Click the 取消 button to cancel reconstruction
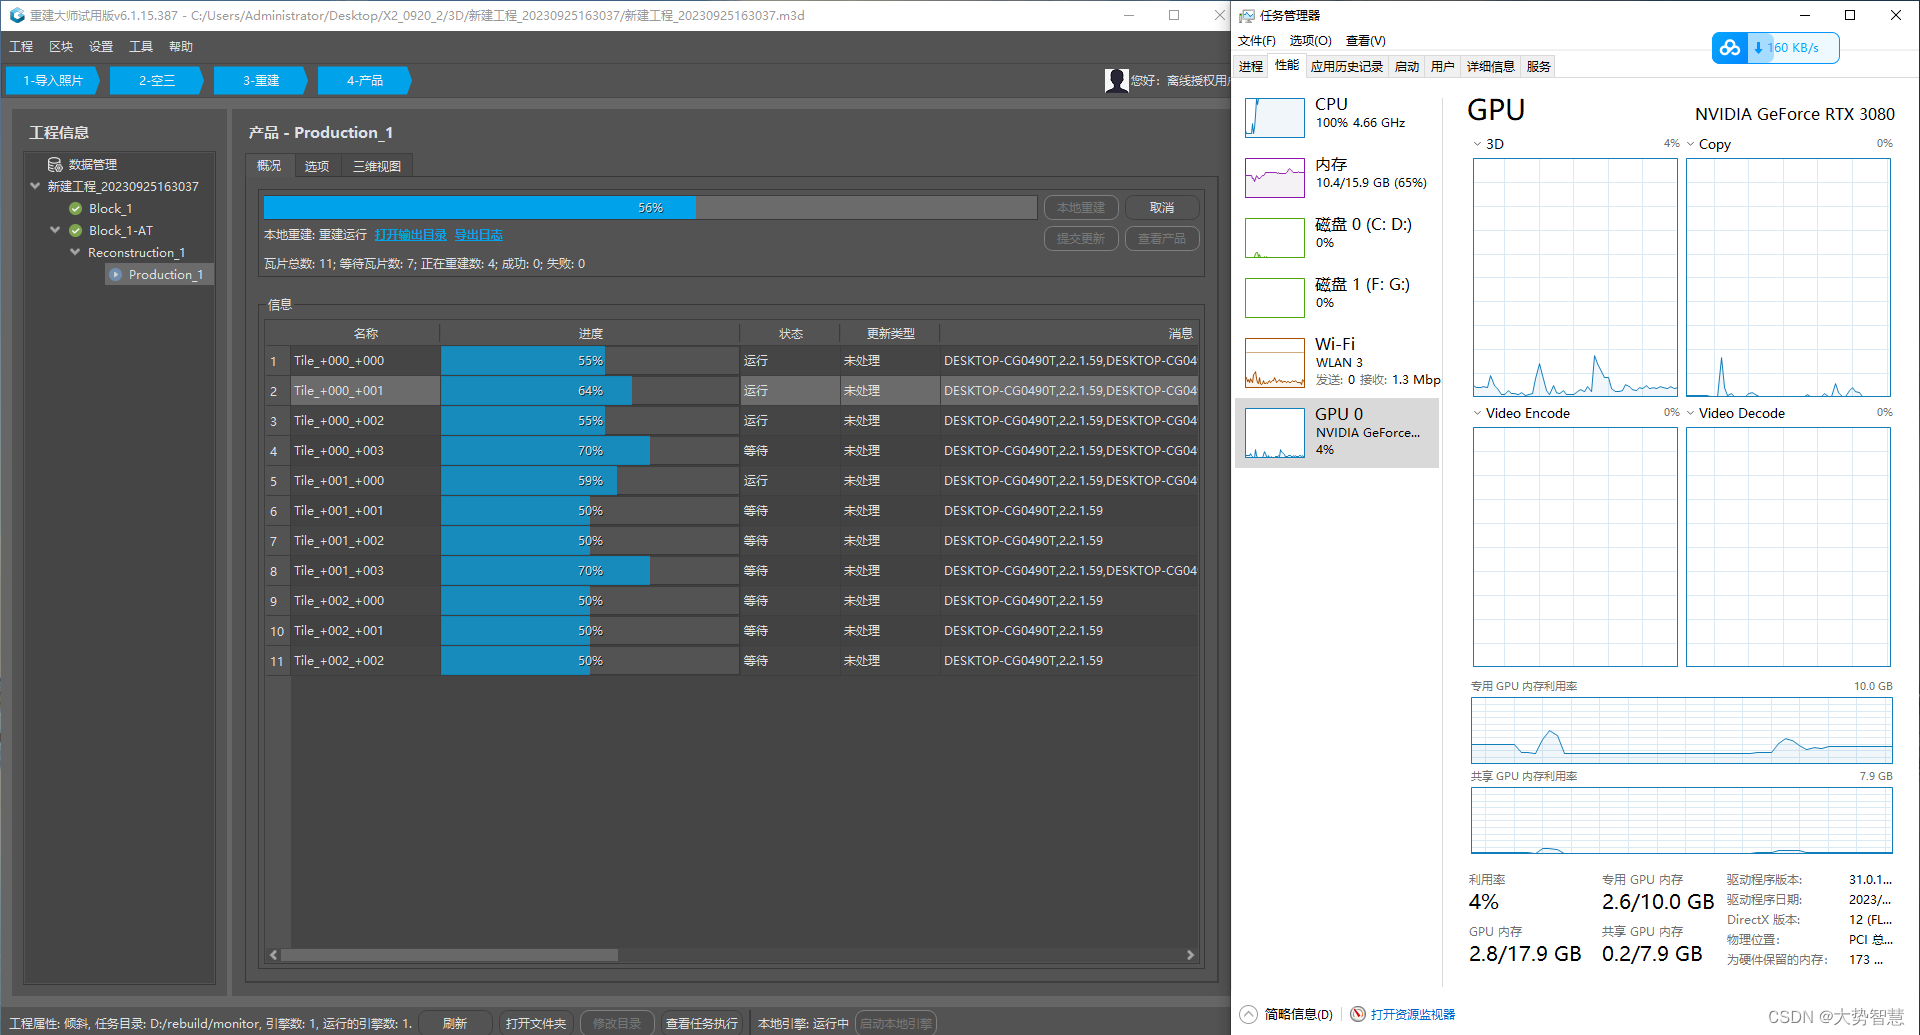 1162,208
